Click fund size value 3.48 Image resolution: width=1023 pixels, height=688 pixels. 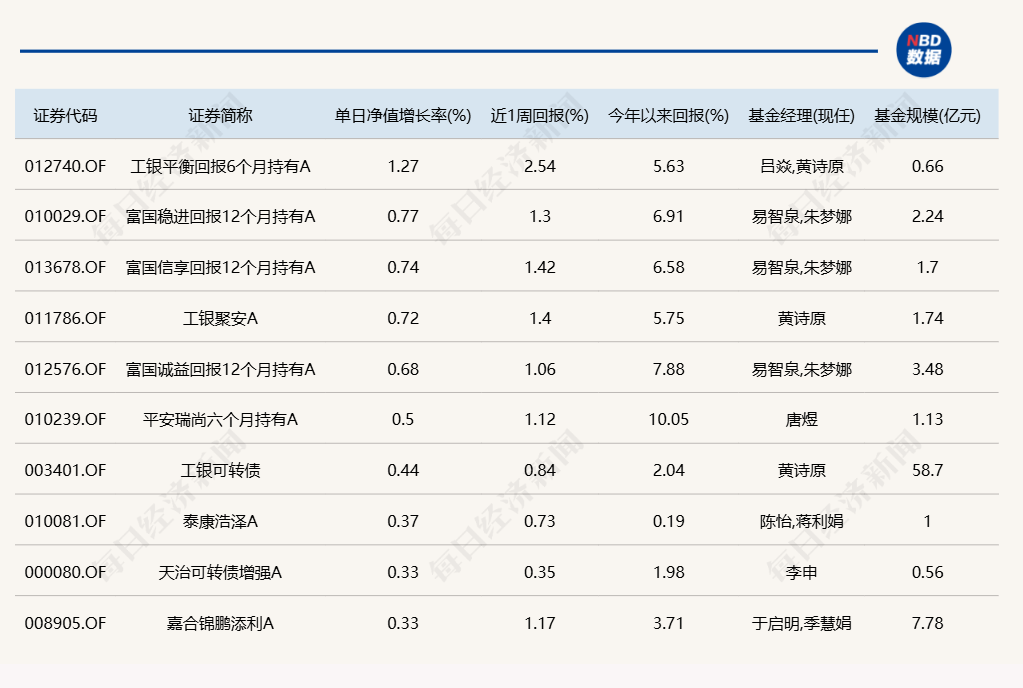pos(927,369)
